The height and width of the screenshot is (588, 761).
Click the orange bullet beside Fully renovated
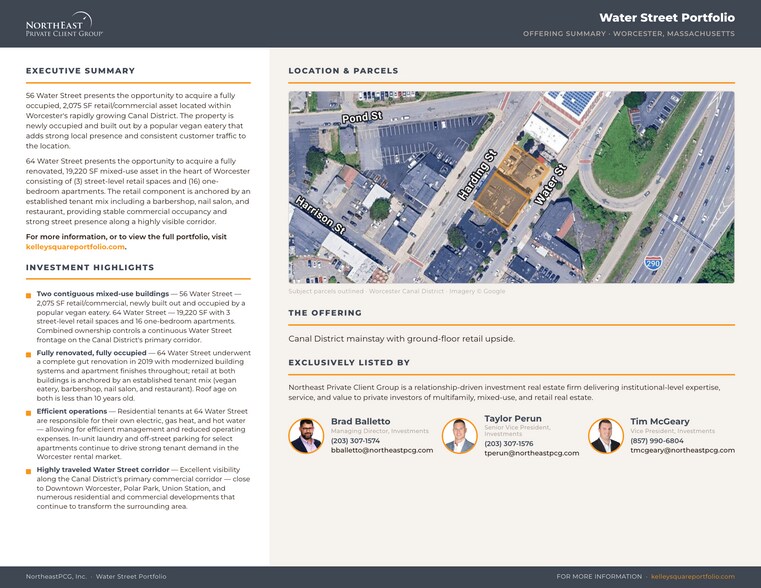pos(29,355)
